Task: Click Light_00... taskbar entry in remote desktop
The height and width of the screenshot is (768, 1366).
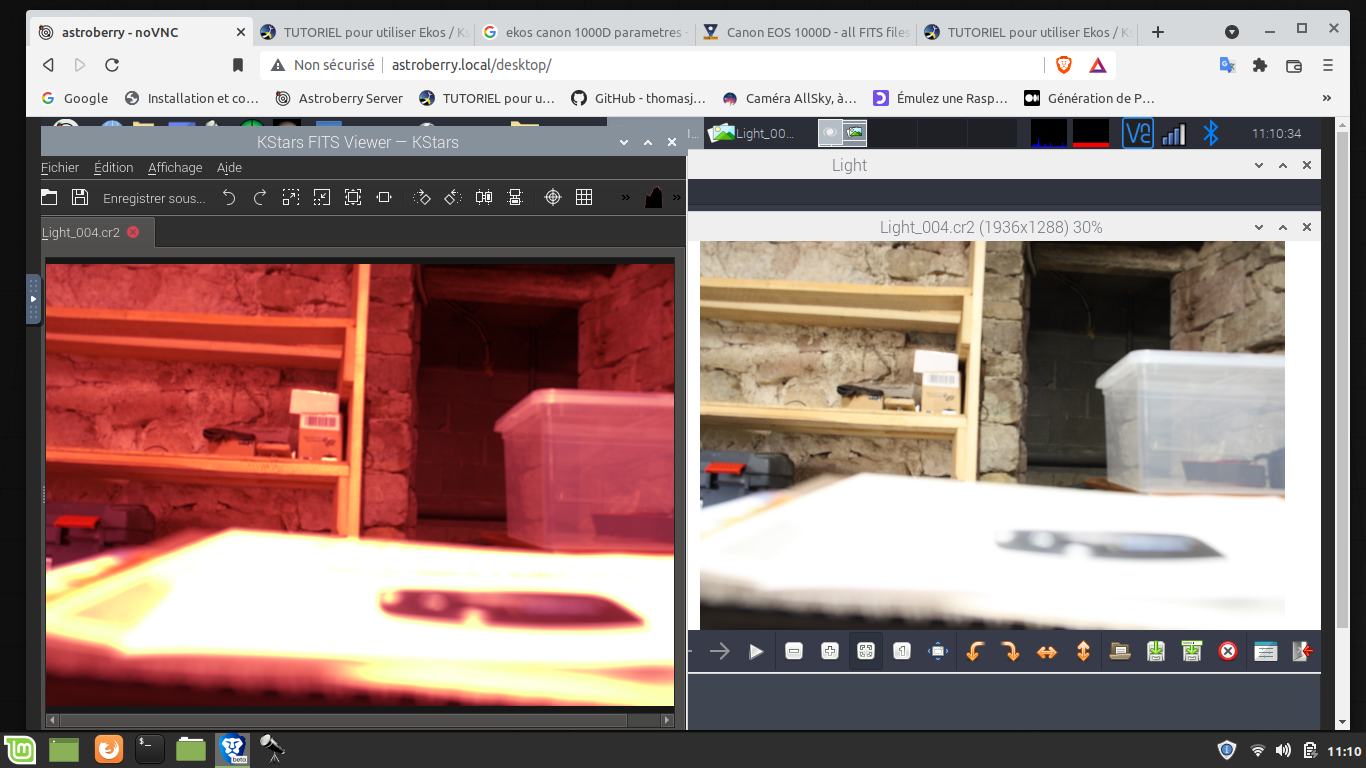Action: tap(753, 133)
